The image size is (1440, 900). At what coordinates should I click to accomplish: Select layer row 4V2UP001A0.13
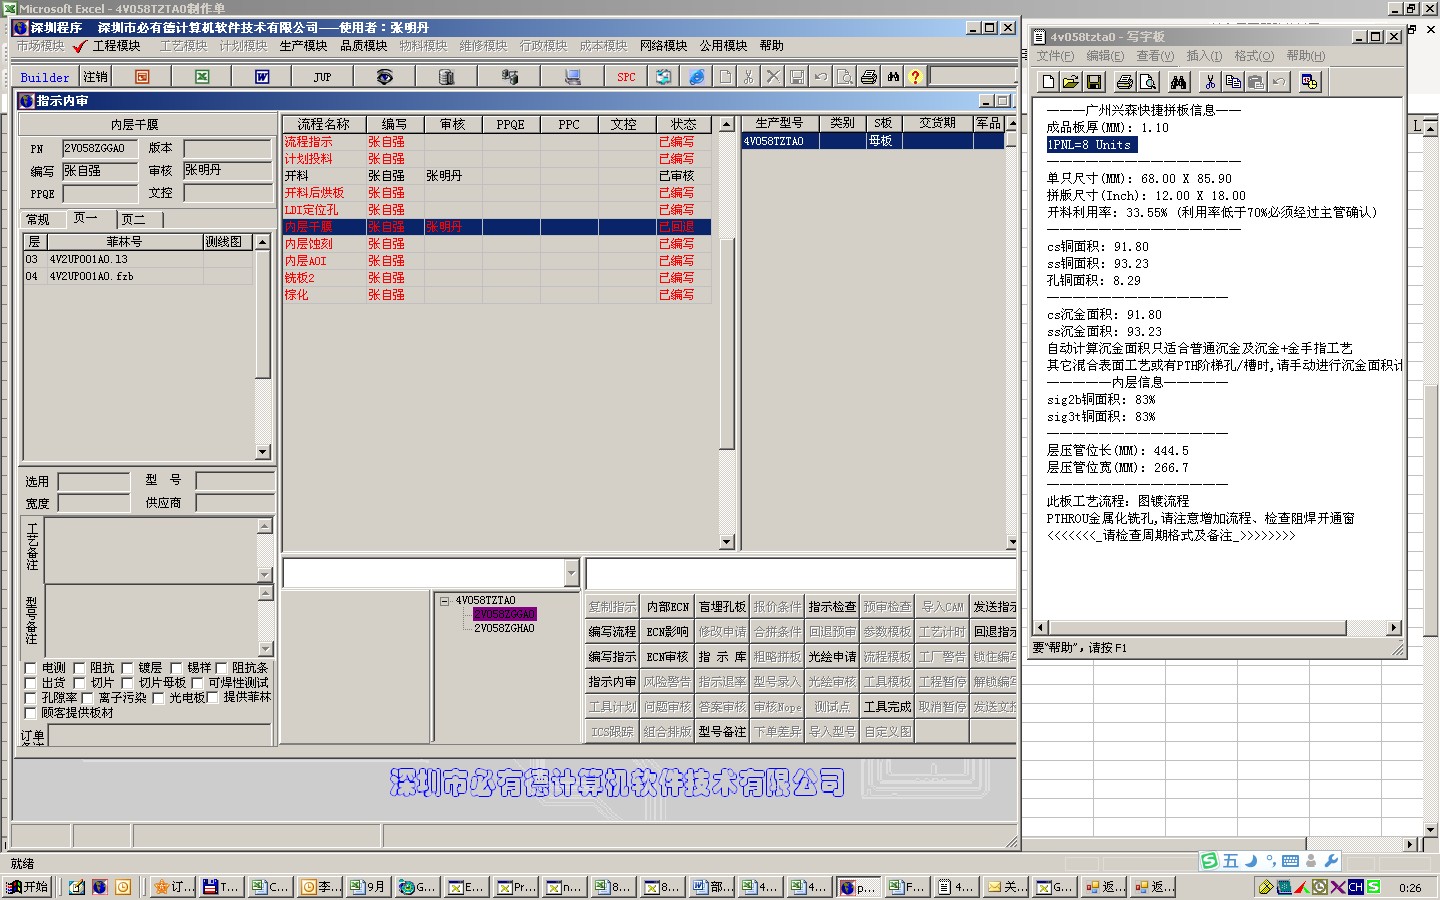click(x=138, y=259)
